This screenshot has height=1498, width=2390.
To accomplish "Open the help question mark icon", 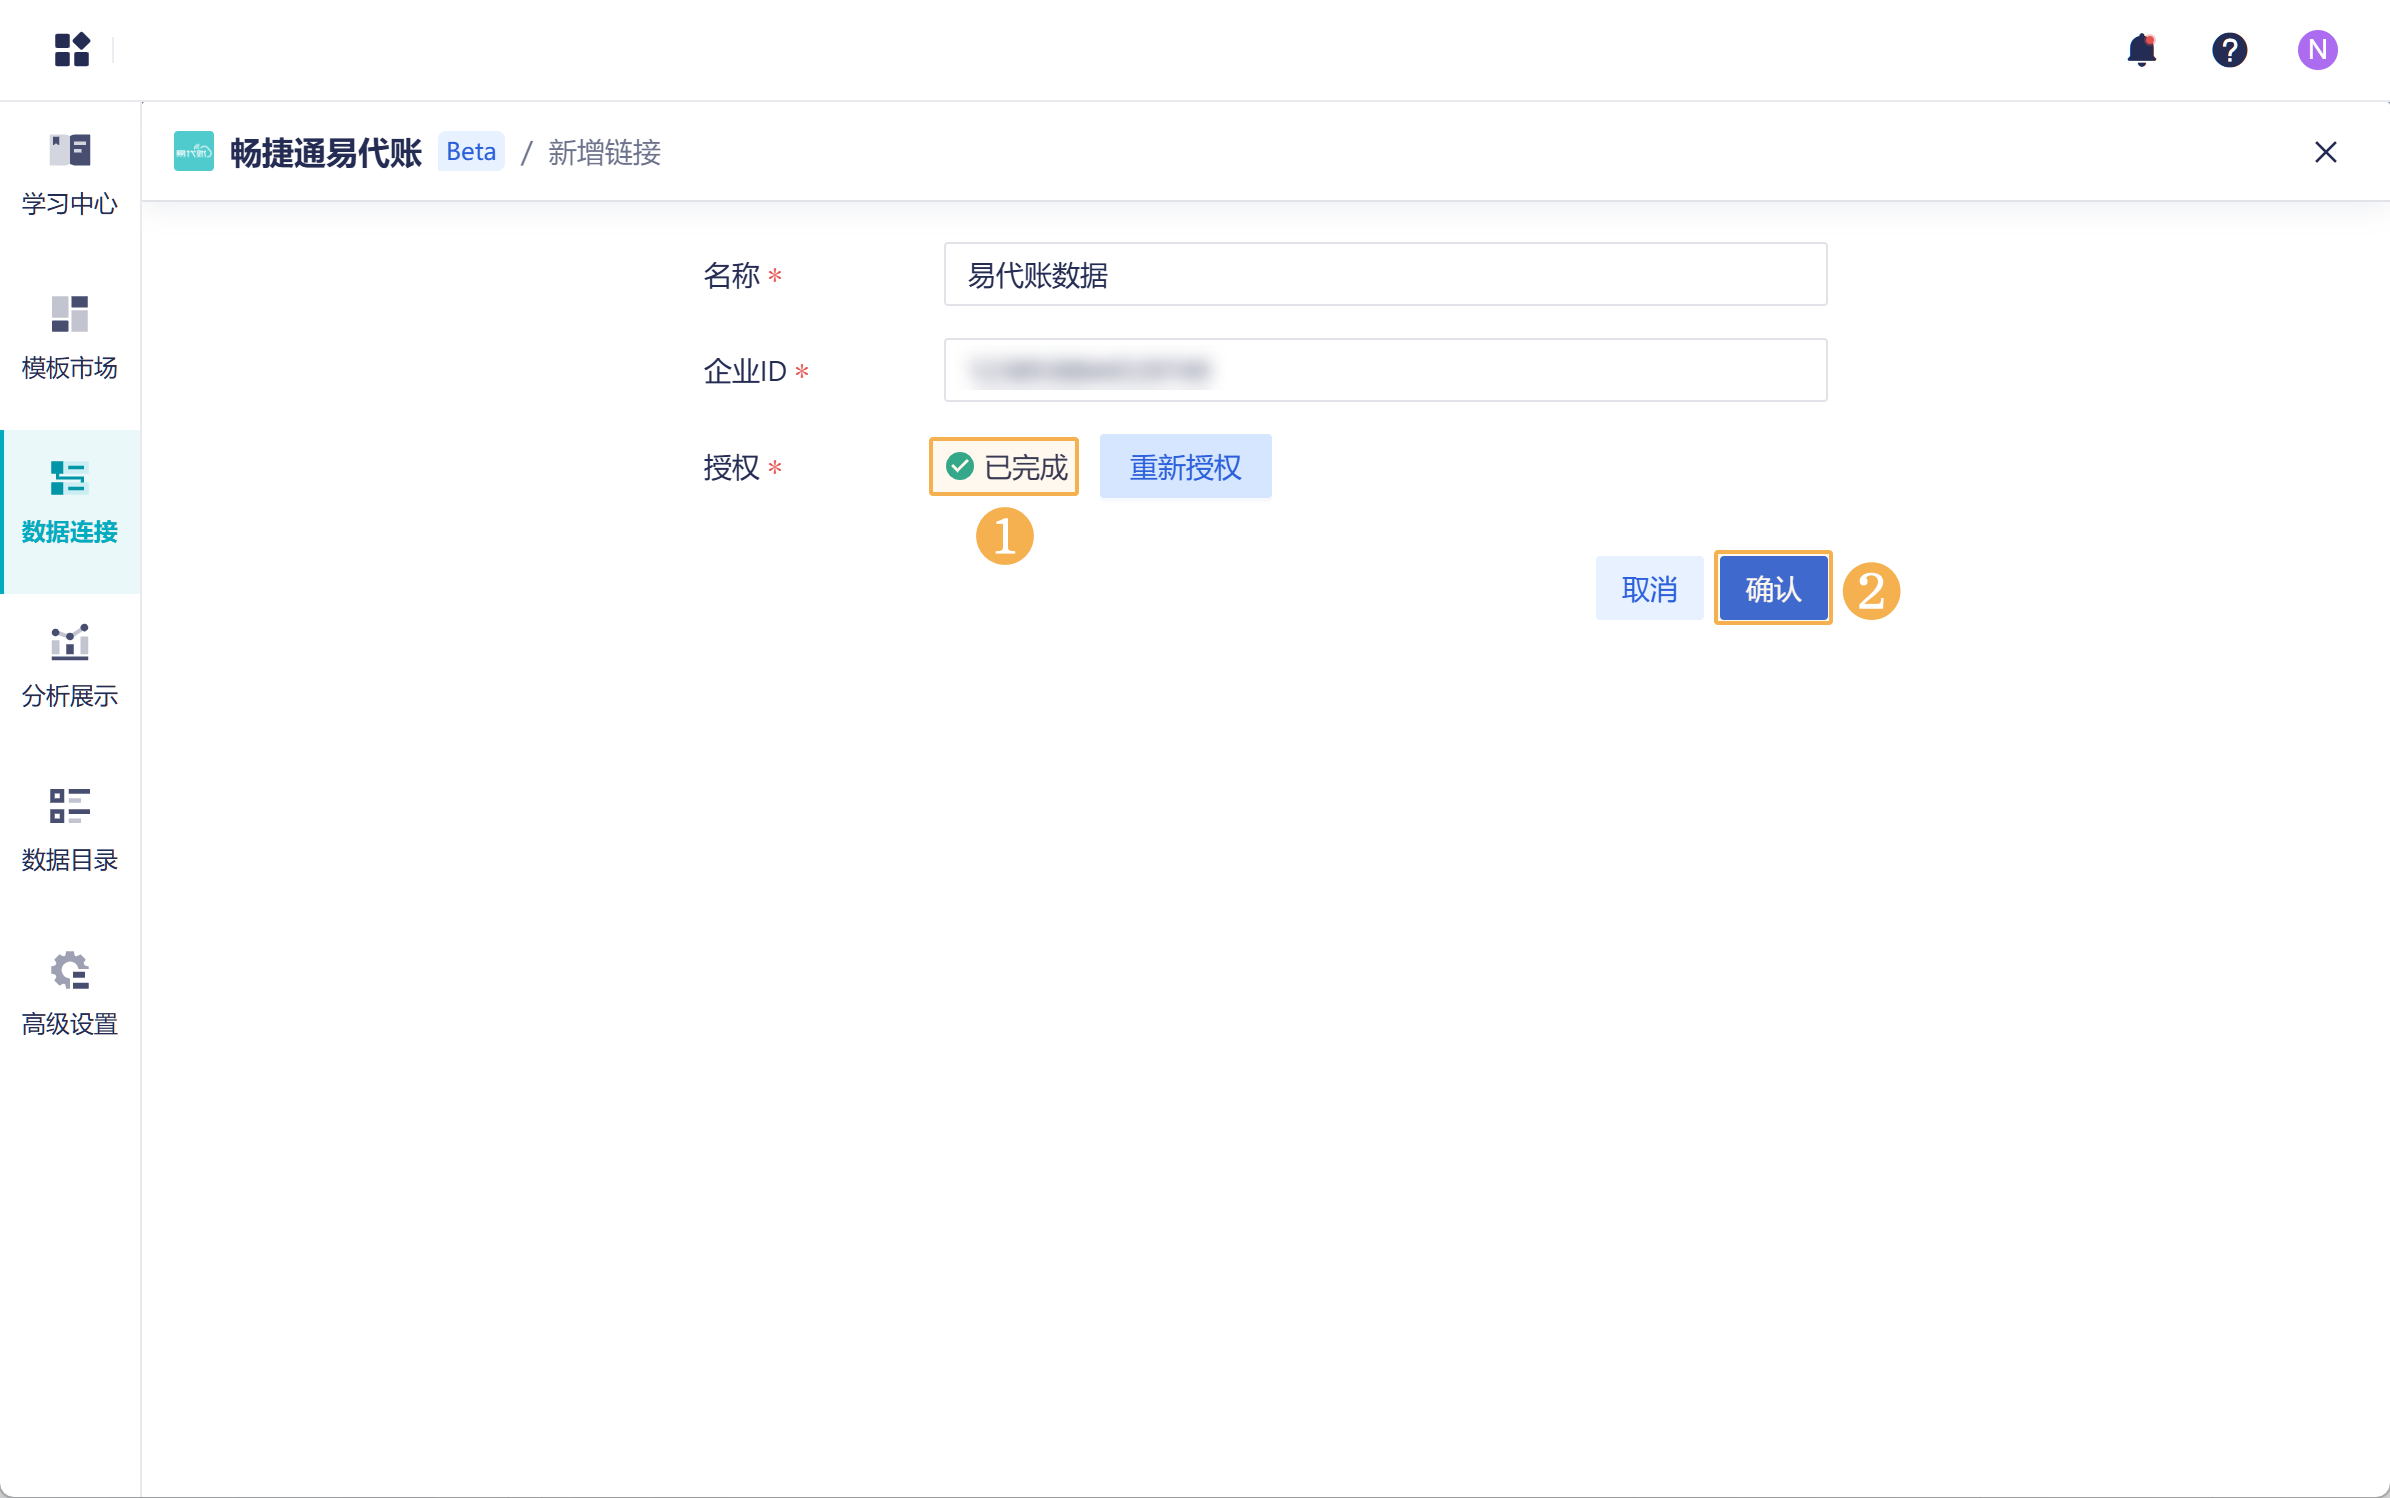I will pos(2229,50).
